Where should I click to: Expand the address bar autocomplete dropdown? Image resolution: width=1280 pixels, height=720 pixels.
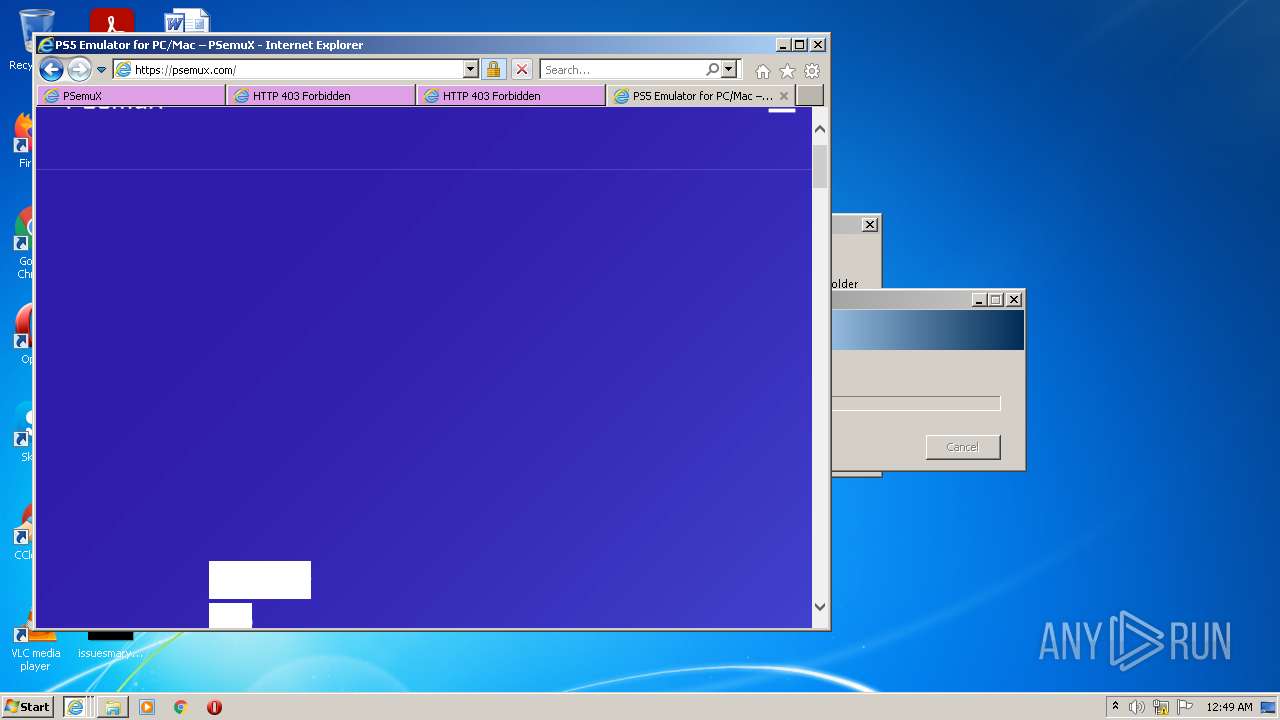471,70
